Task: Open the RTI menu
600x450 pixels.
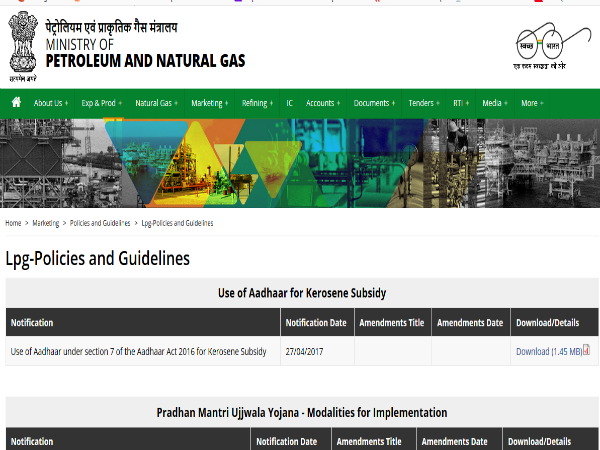Action: tap(460, 103)
